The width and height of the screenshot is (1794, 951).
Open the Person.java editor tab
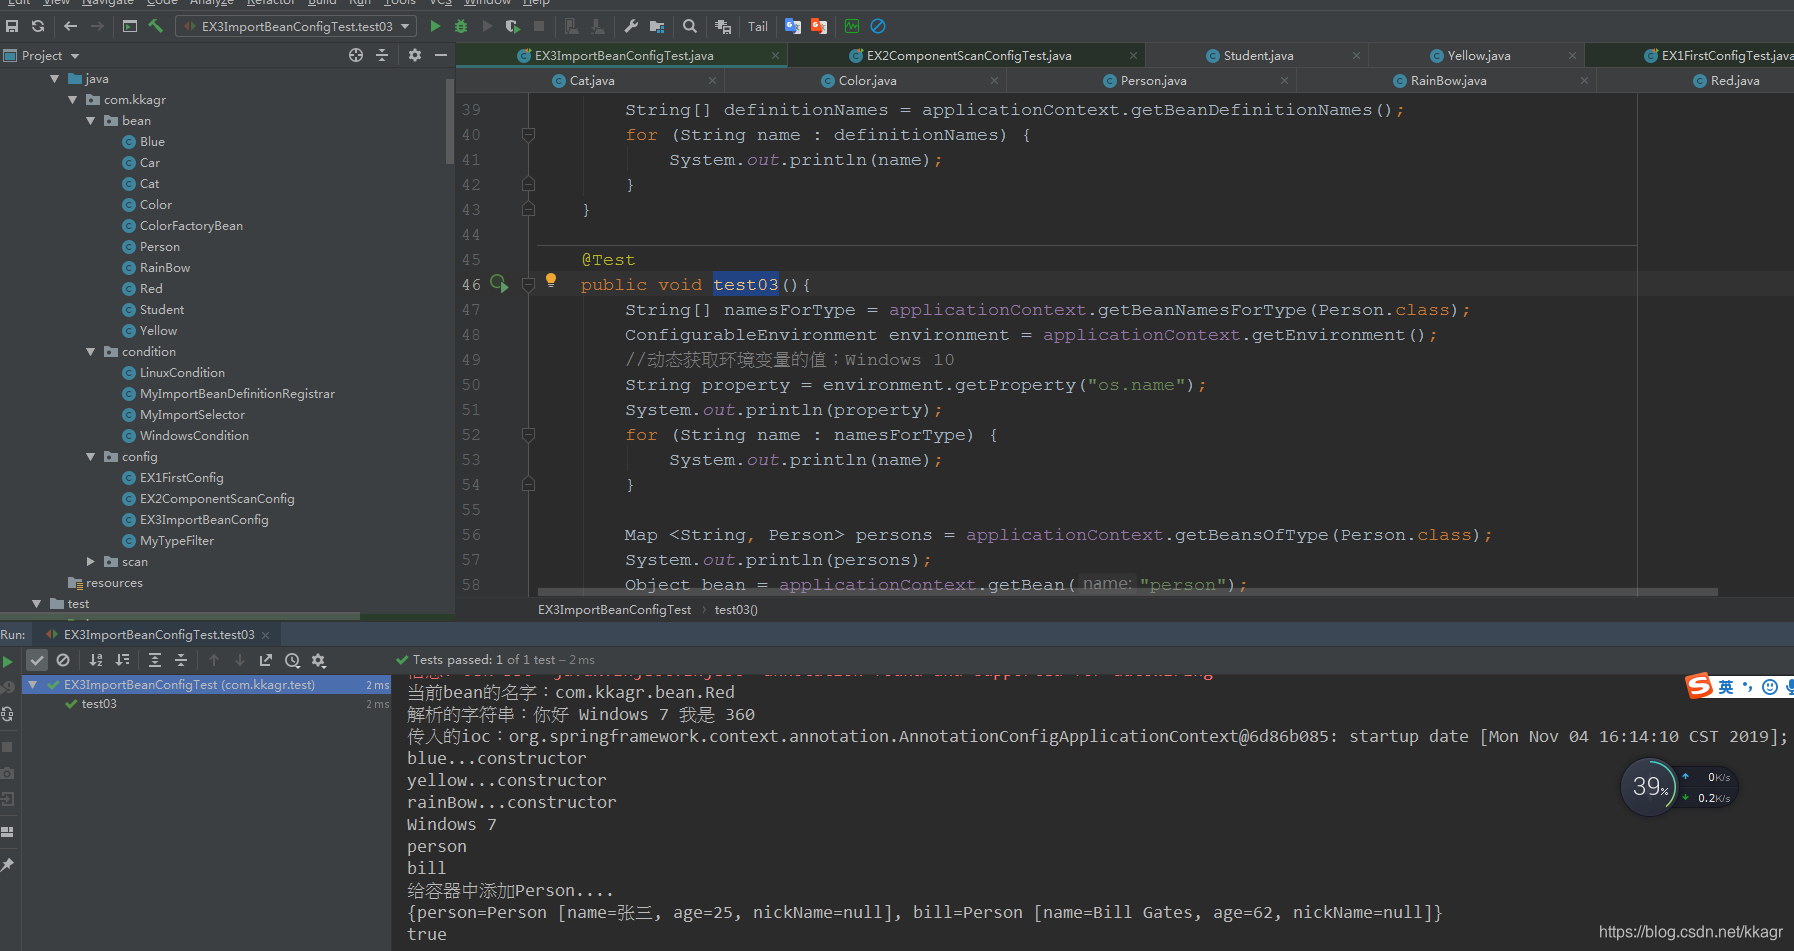click(x=1153, y=81)
